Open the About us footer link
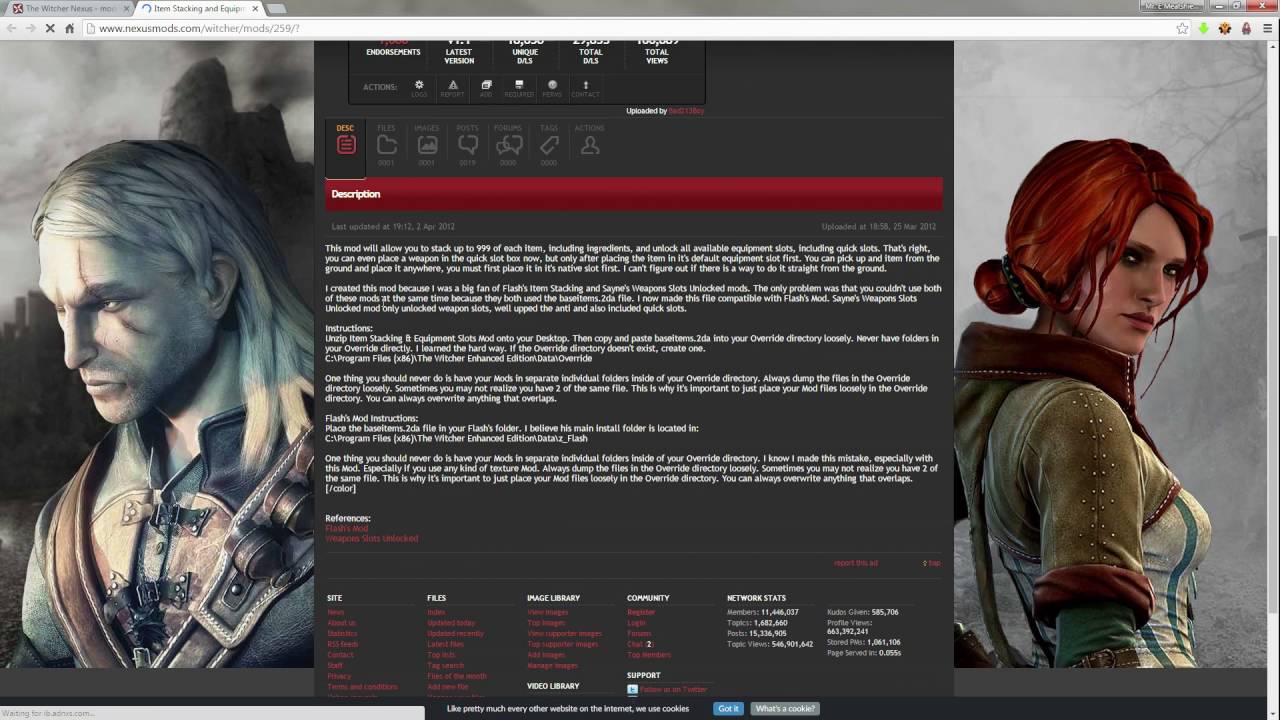Image resolution: width=1280 pixels, height=720 pixels. point(341,623)
